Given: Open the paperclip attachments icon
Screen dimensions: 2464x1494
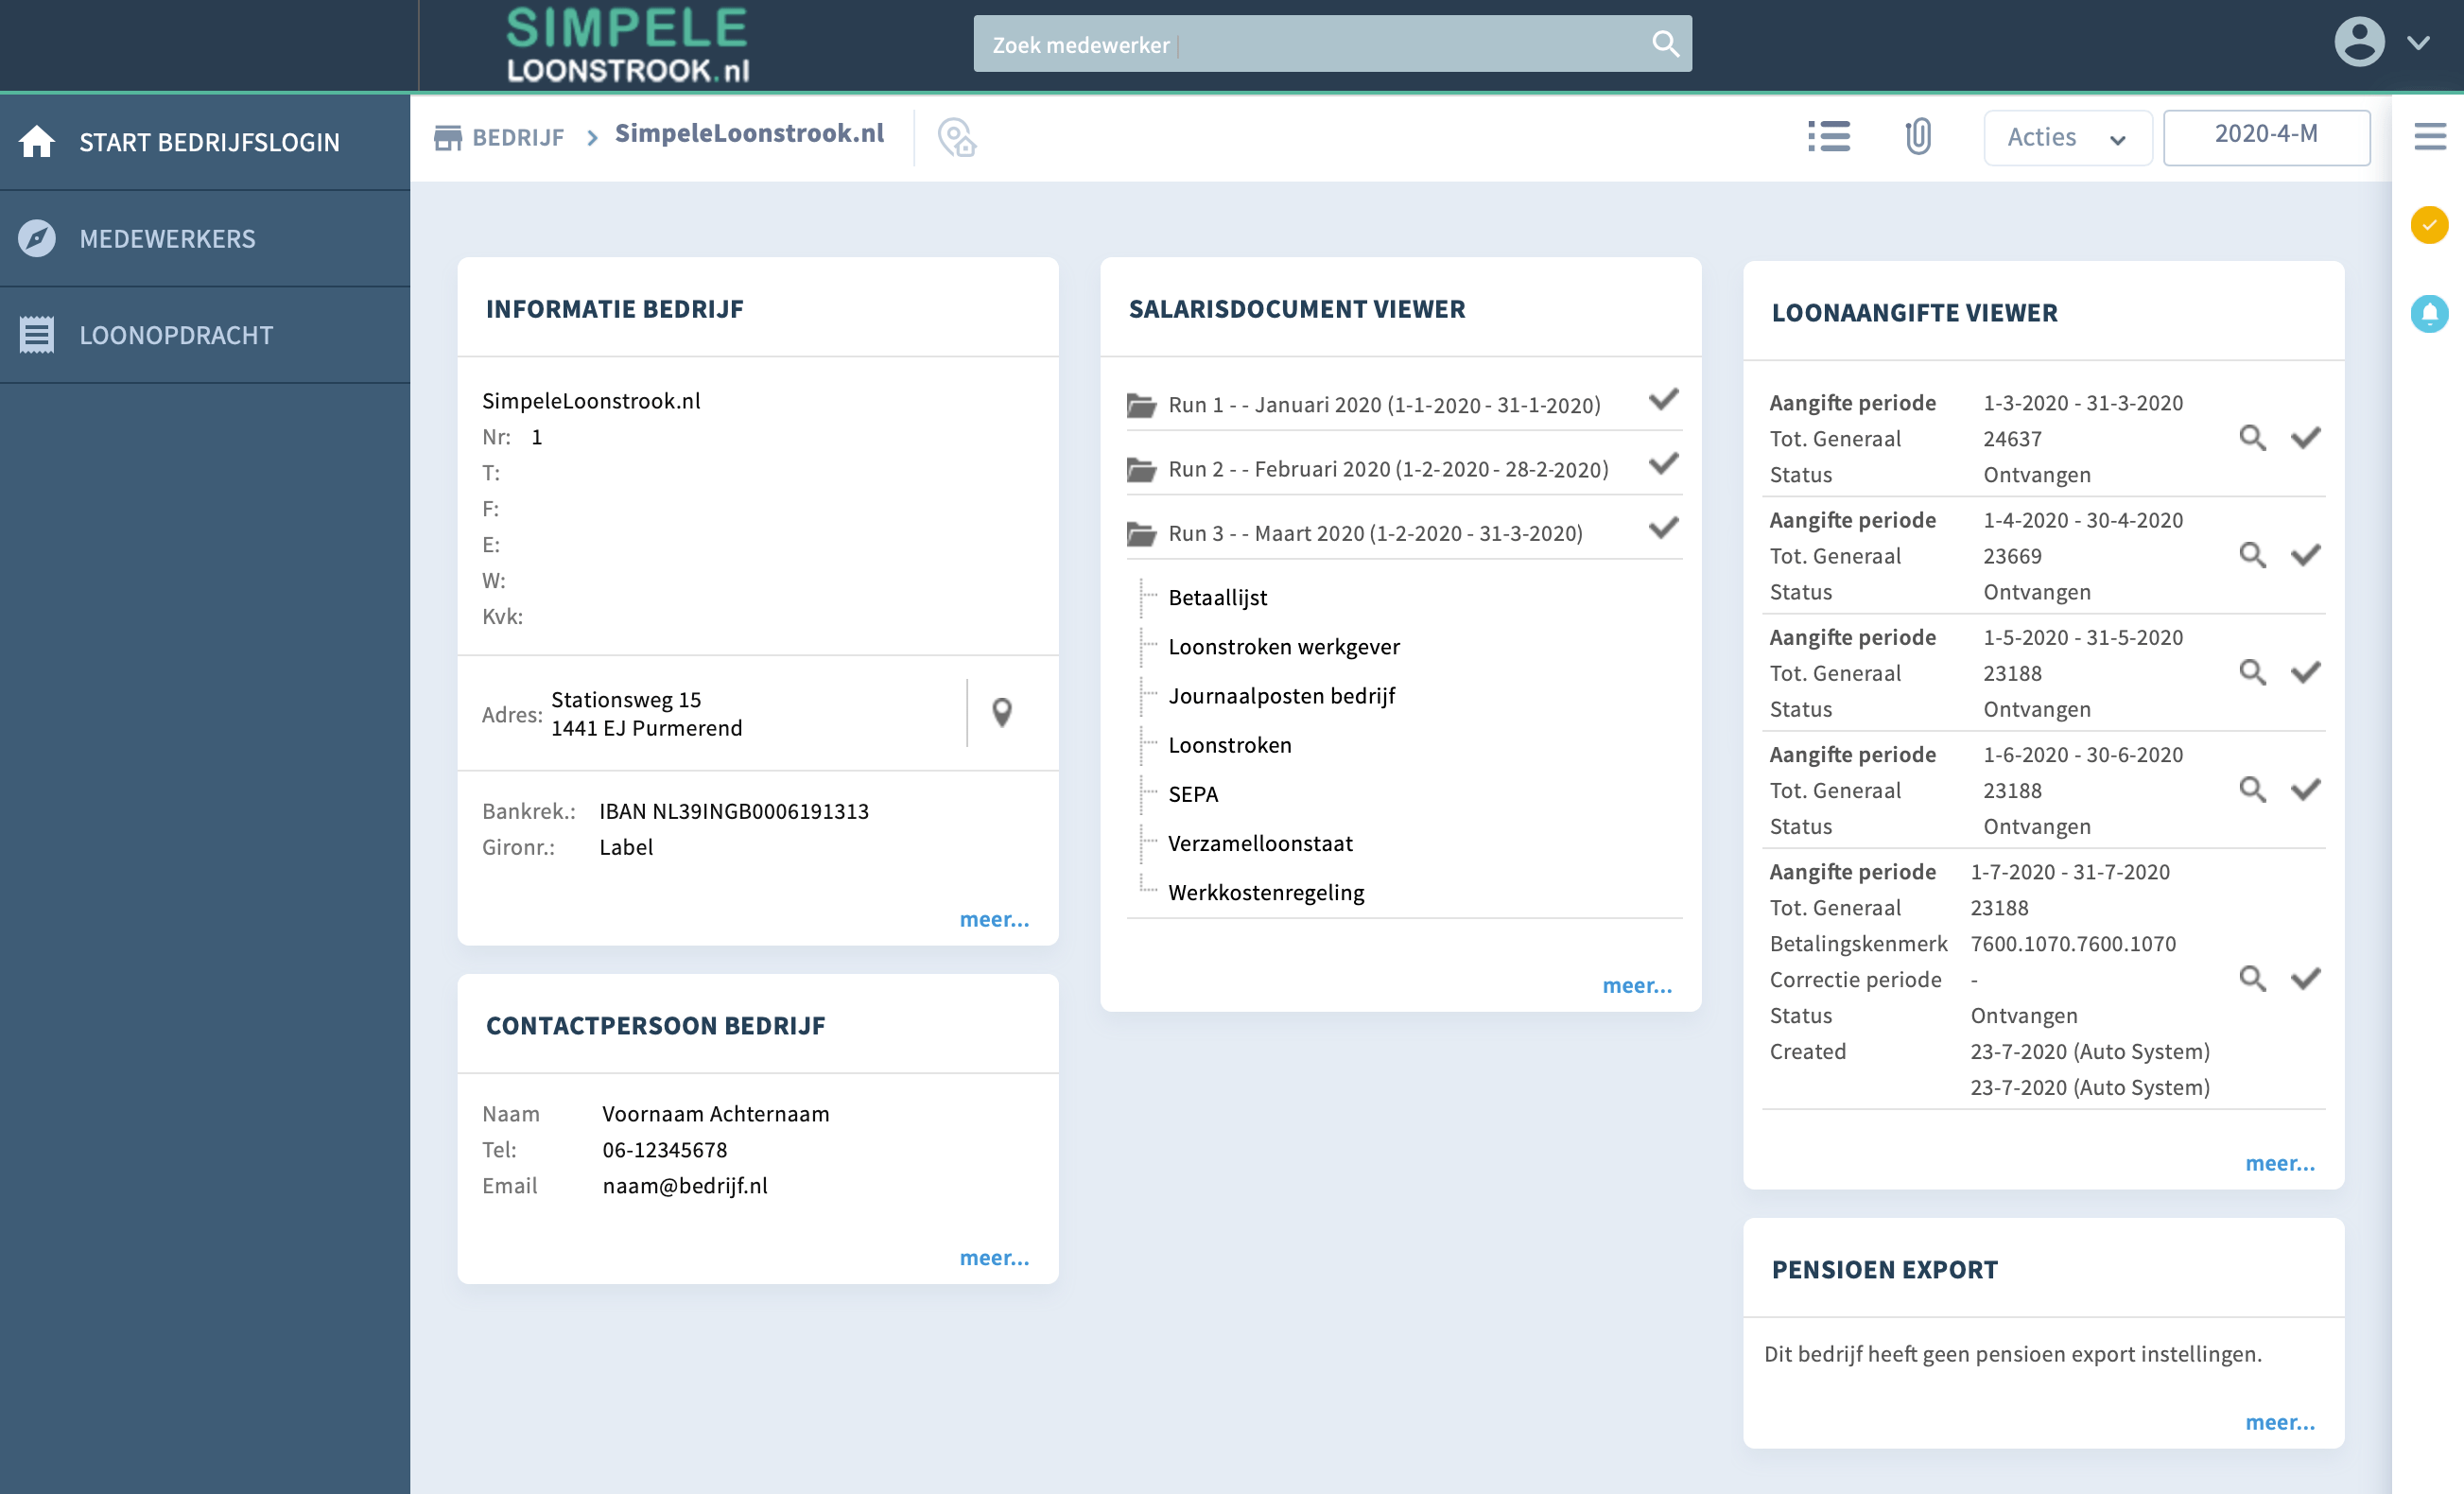Looking at the screenshot, I should pyautogui.click(x=1917, y=137).
